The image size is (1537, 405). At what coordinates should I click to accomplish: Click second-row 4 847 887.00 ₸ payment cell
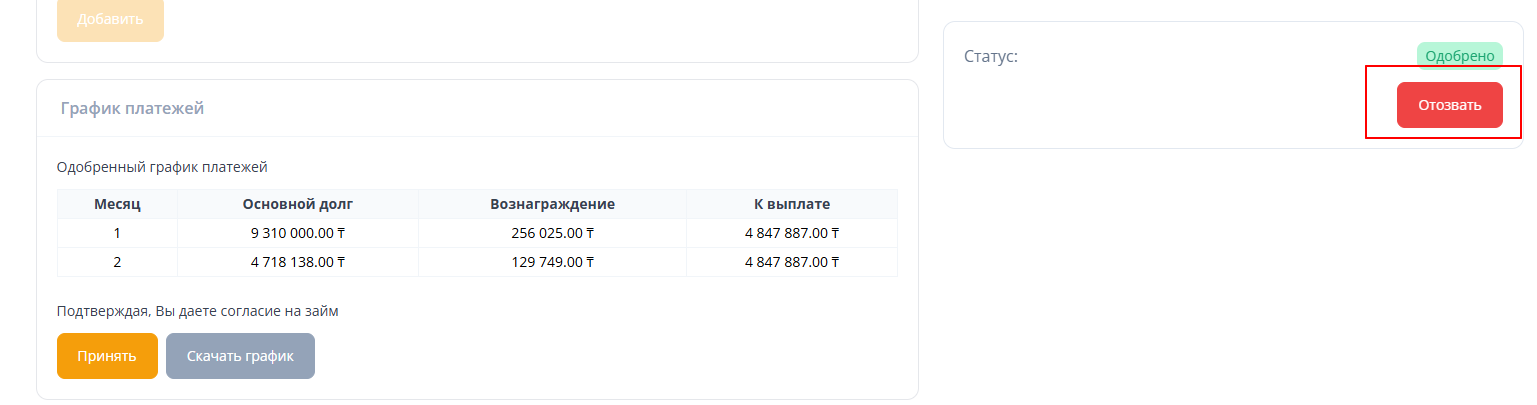(792, 262)
